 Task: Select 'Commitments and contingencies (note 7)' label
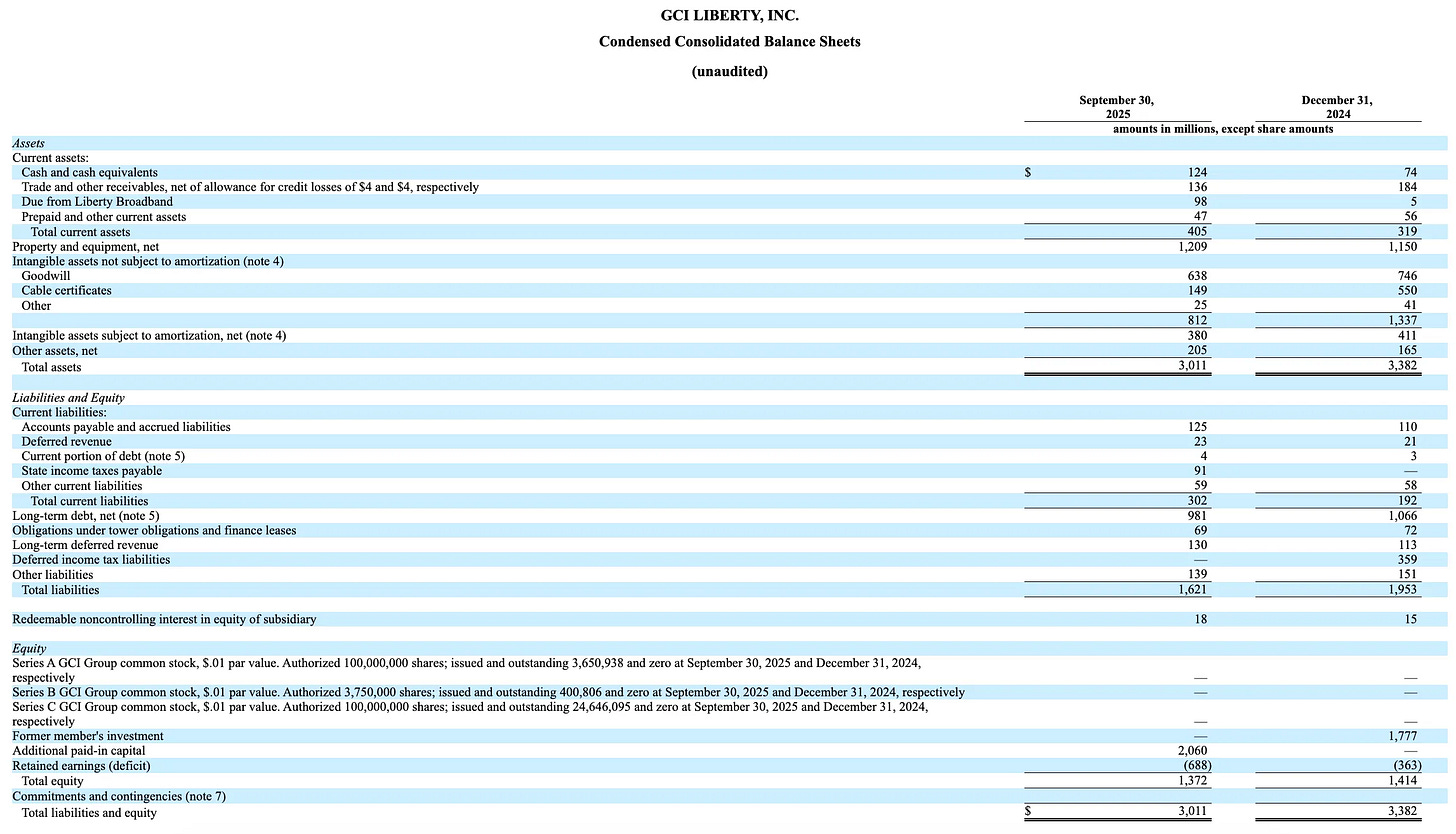pos(120,795)
